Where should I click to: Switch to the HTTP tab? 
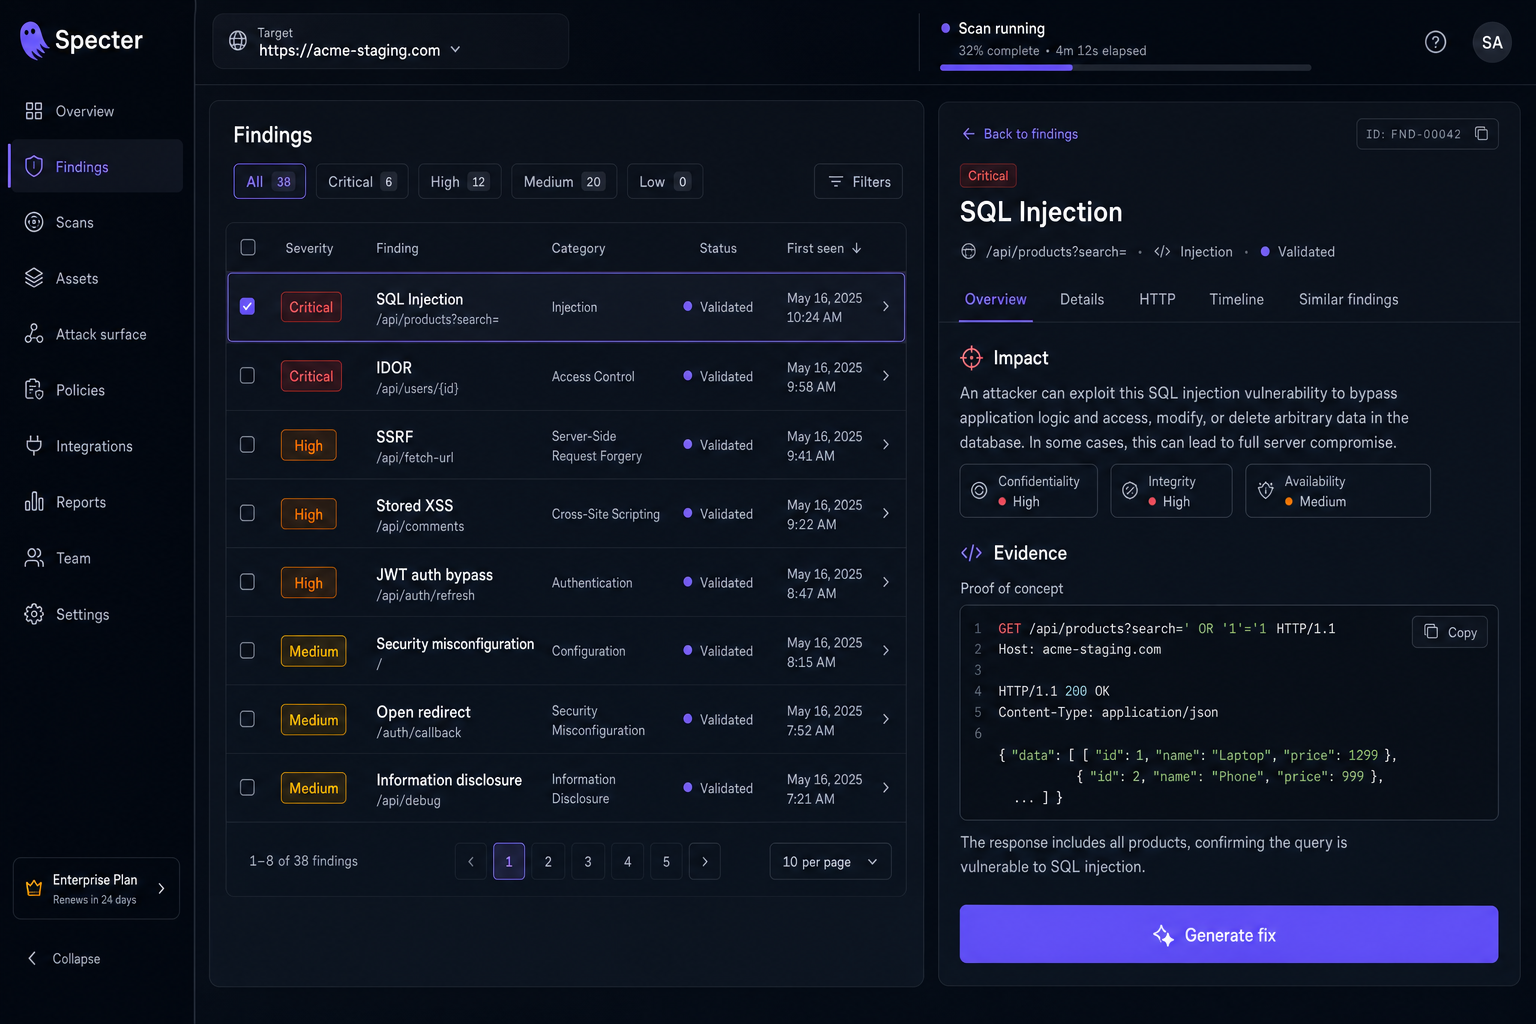tap(1157, 299)
